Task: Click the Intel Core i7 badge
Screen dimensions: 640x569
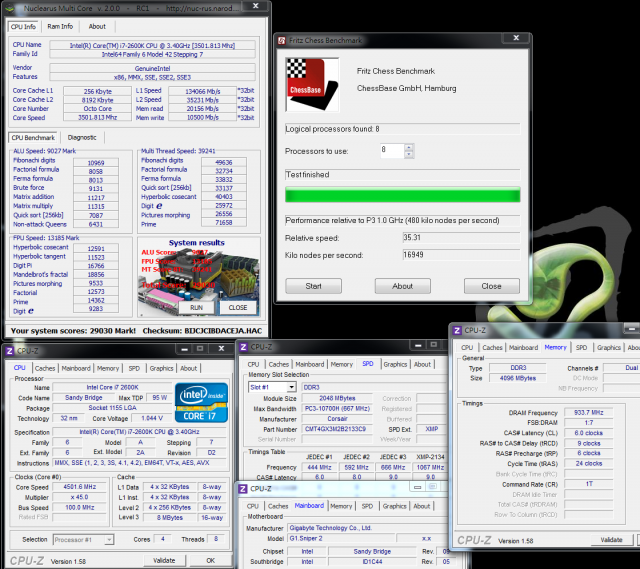Action: (x=201, y=402)
